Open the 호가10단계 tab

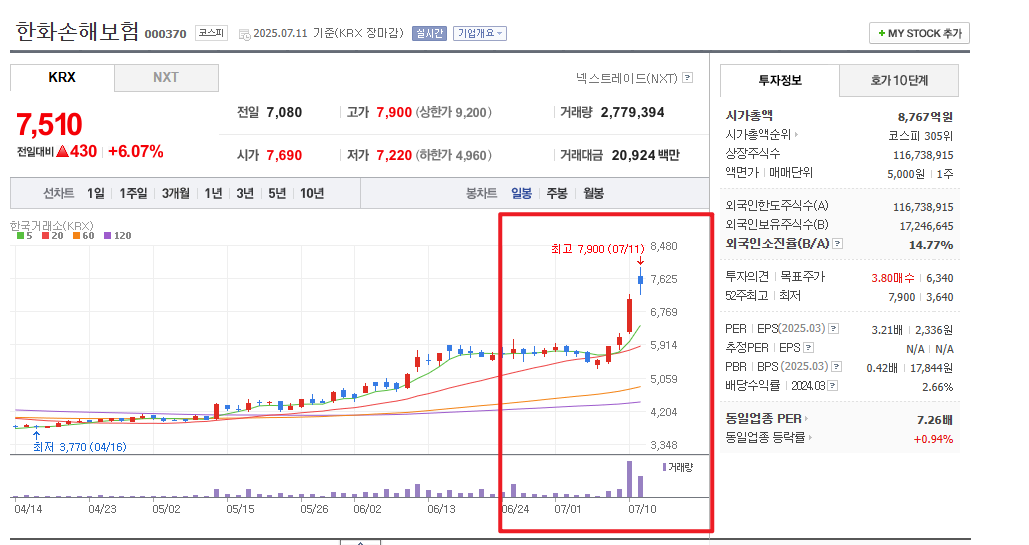(899, 80)
